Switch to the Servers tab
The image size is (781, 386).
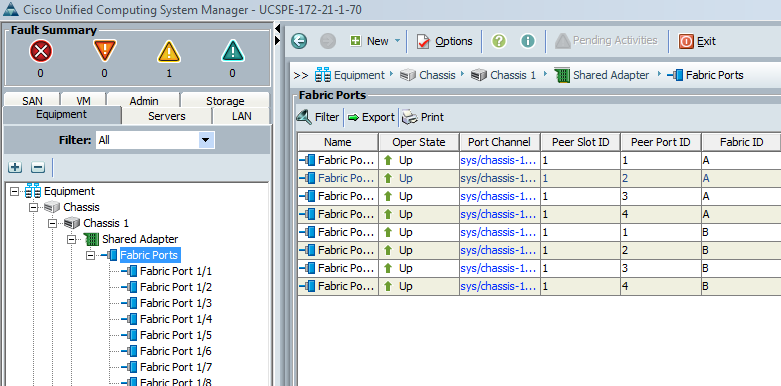[x=167, y=116]
